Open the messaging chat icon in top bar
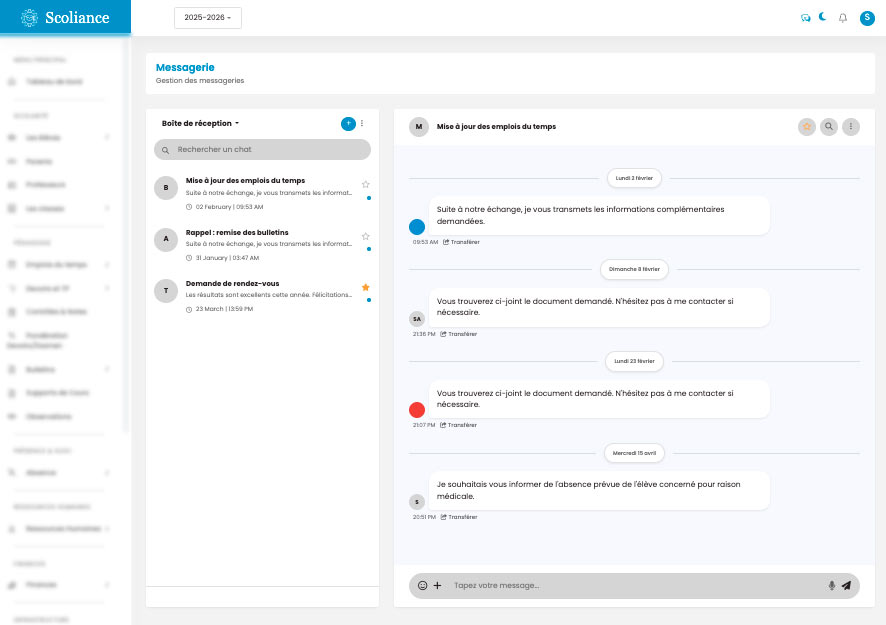This screenshot has width=886, height=625. pyautogui.click(x=805, y=18)
